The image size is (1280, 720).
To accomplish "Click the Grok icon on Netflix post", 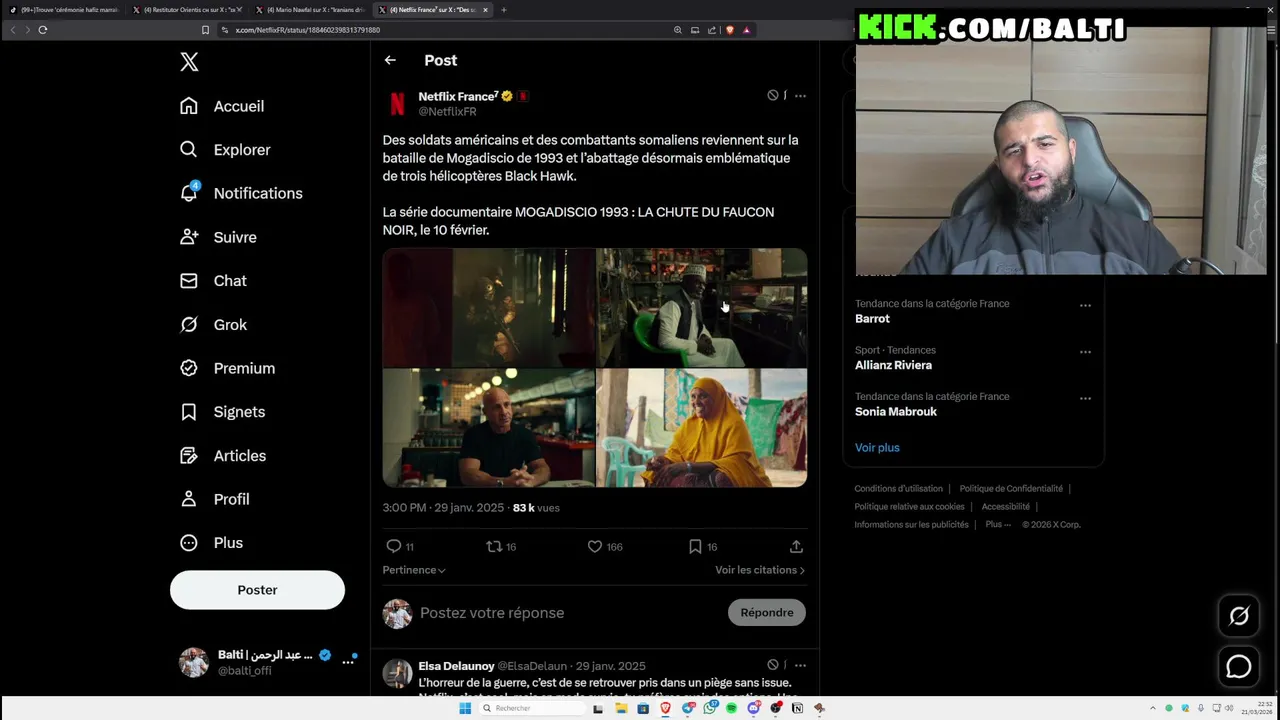I will click(773, 96).
